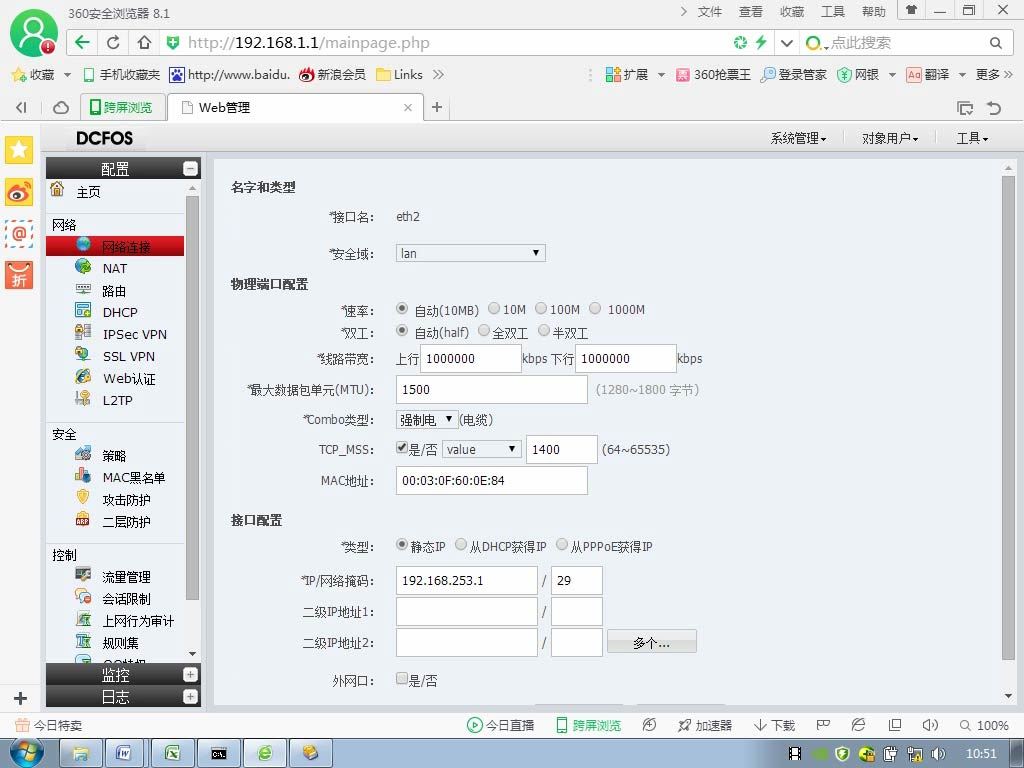Go to browser home page icon

coord(144,42)
